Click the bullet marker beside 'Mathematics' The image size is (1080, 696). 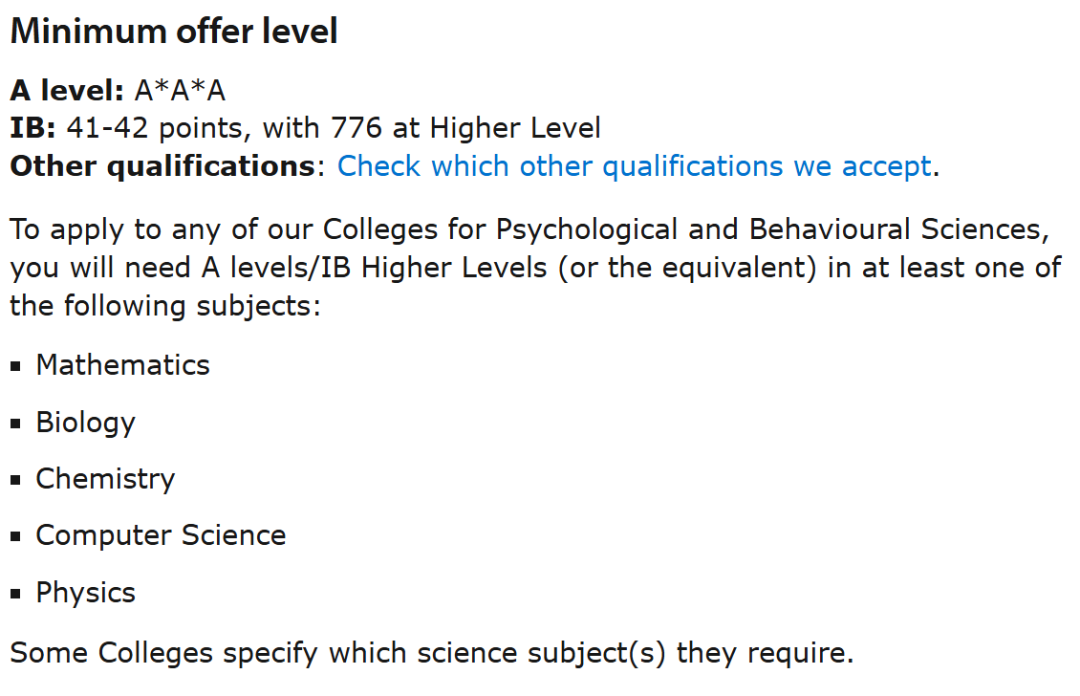tap(17, 367)
